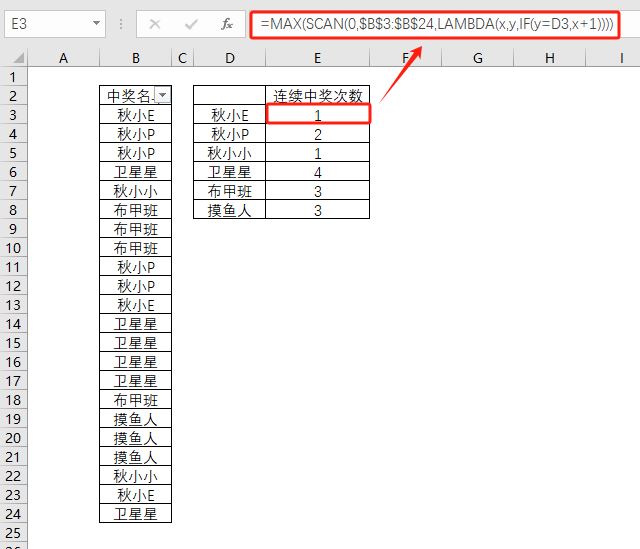Select cell E7 showing 3

(318, 191)
